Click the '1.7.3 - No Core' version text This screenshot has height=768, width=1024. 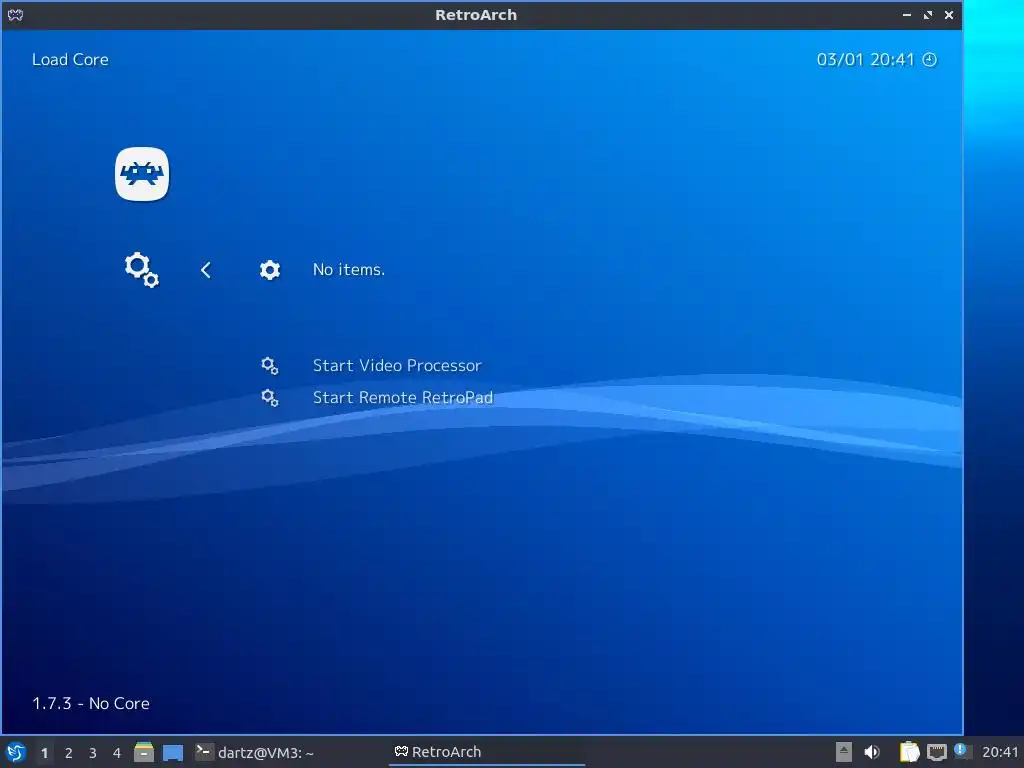point(91,703)
